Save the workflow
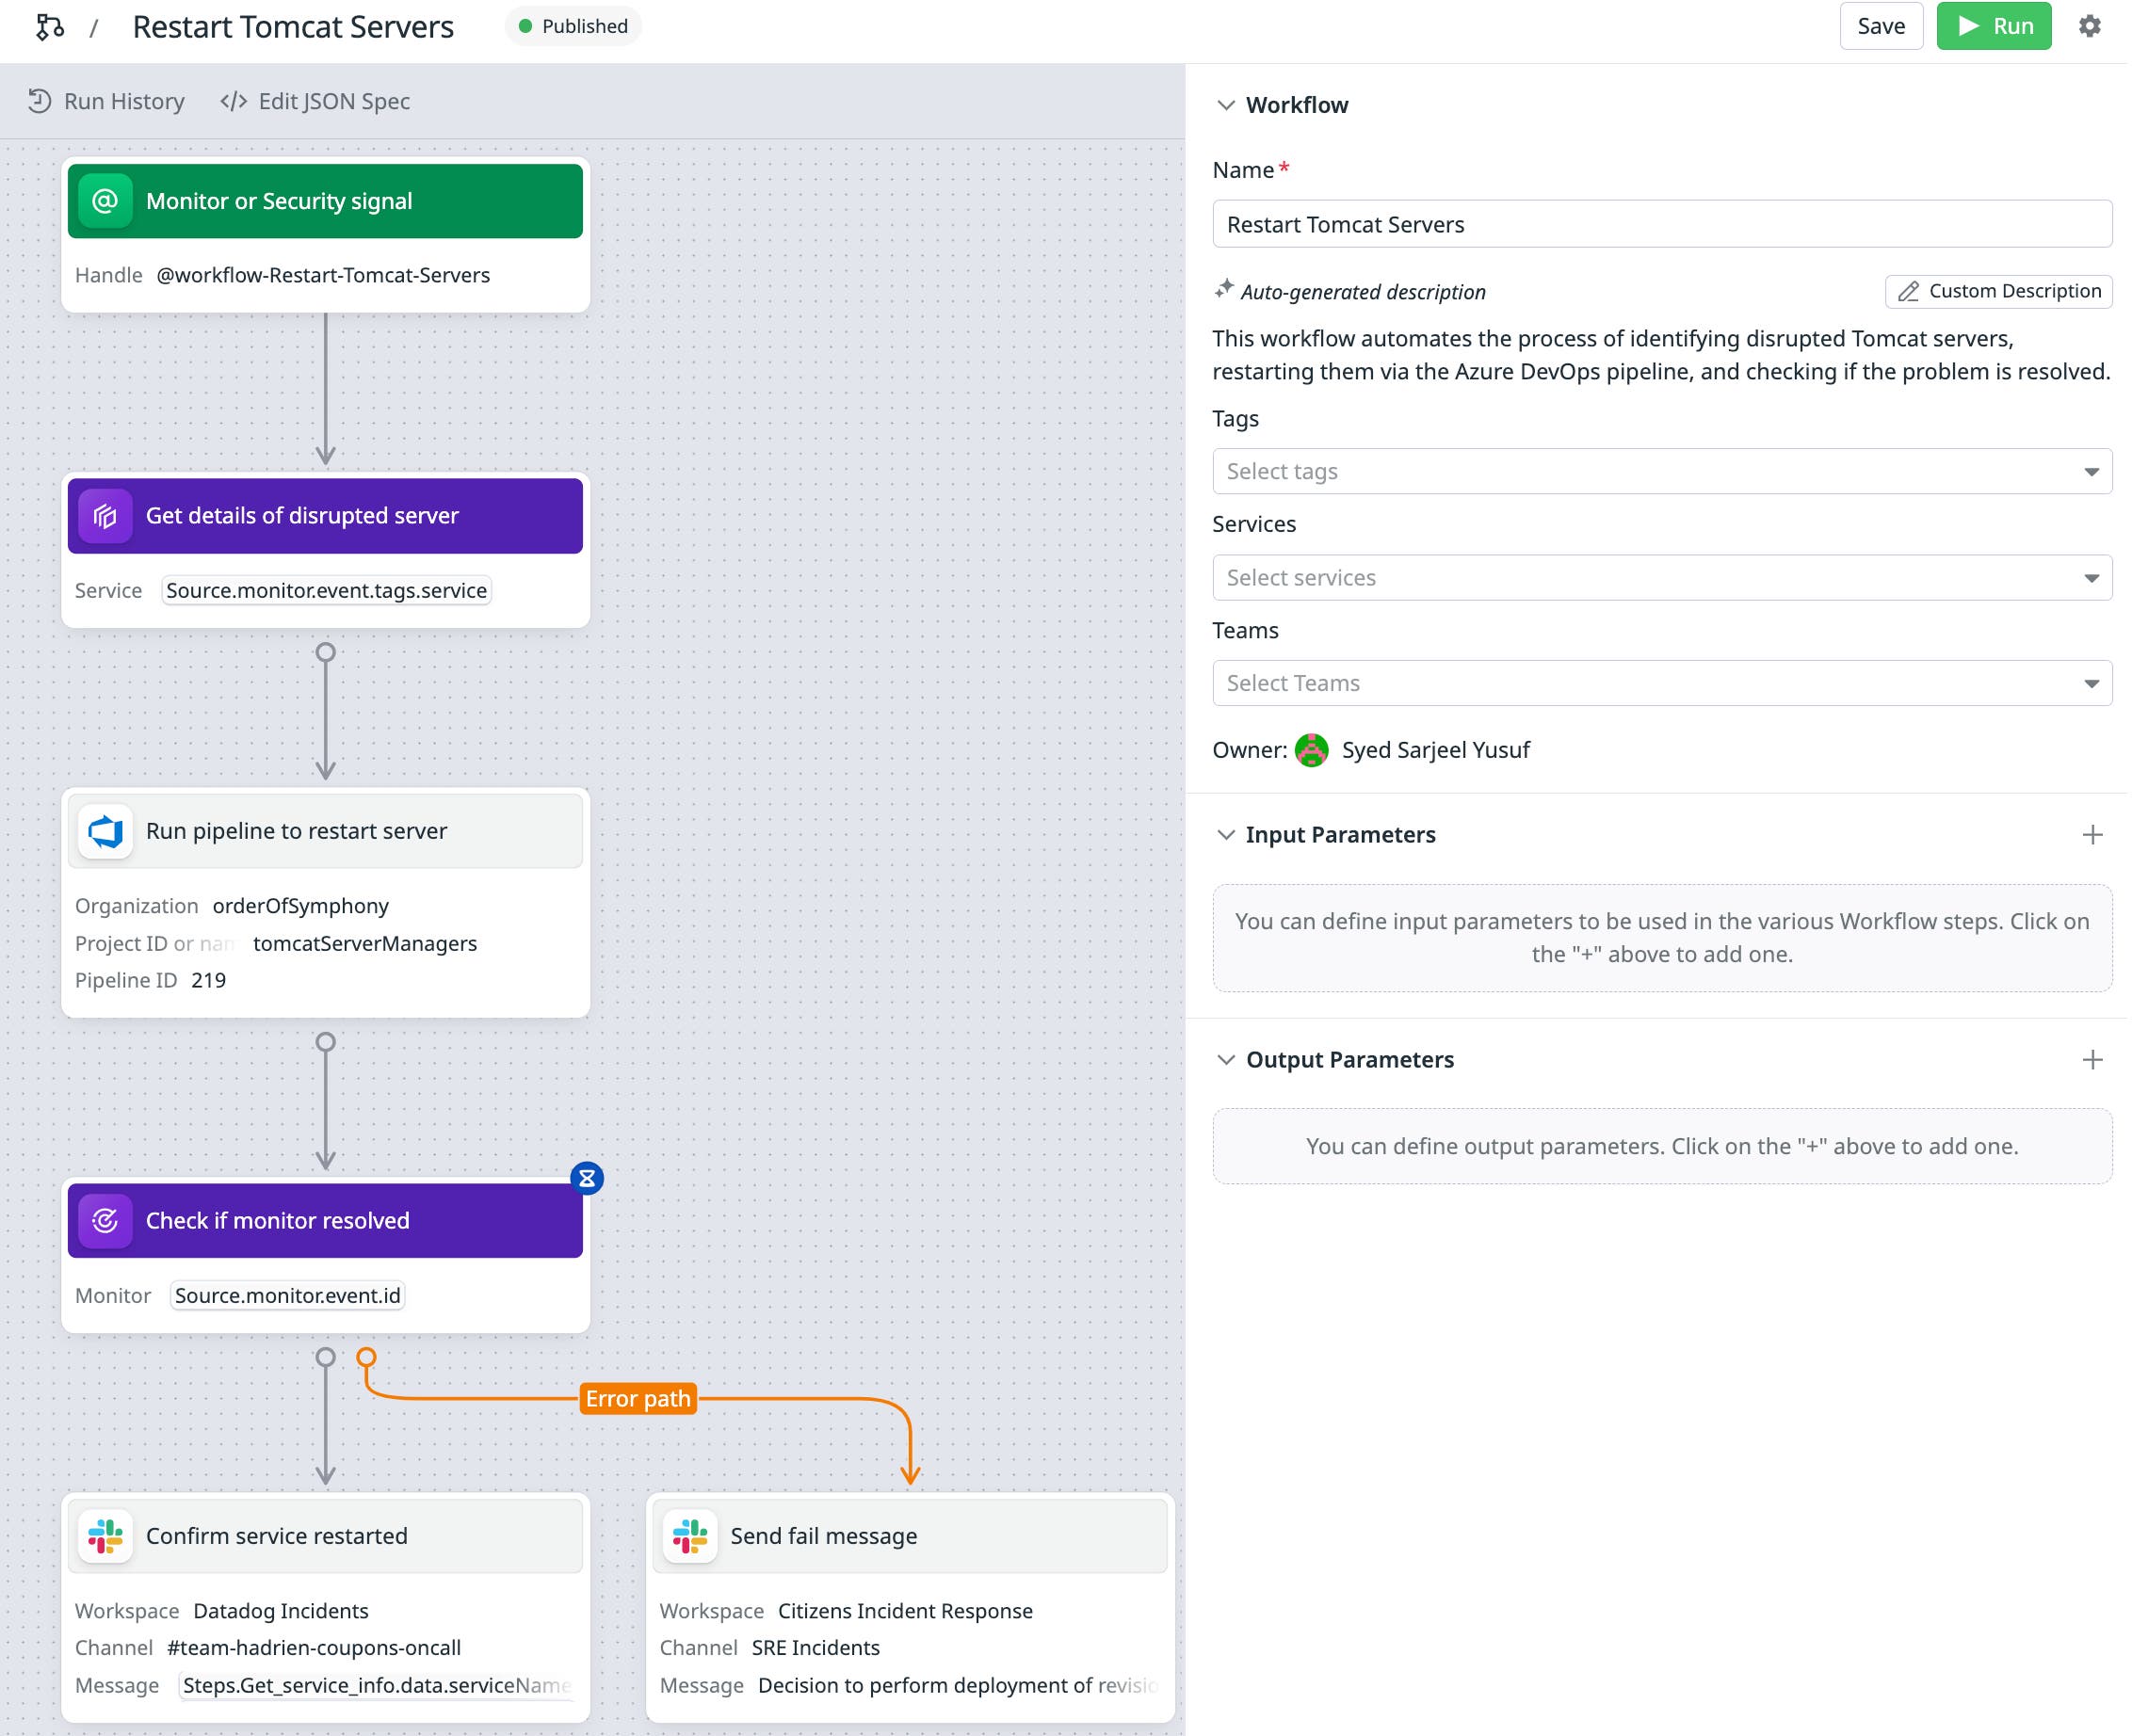Image resolution: width=2132 pixels, height=1736 pixels. point(1881,26)
